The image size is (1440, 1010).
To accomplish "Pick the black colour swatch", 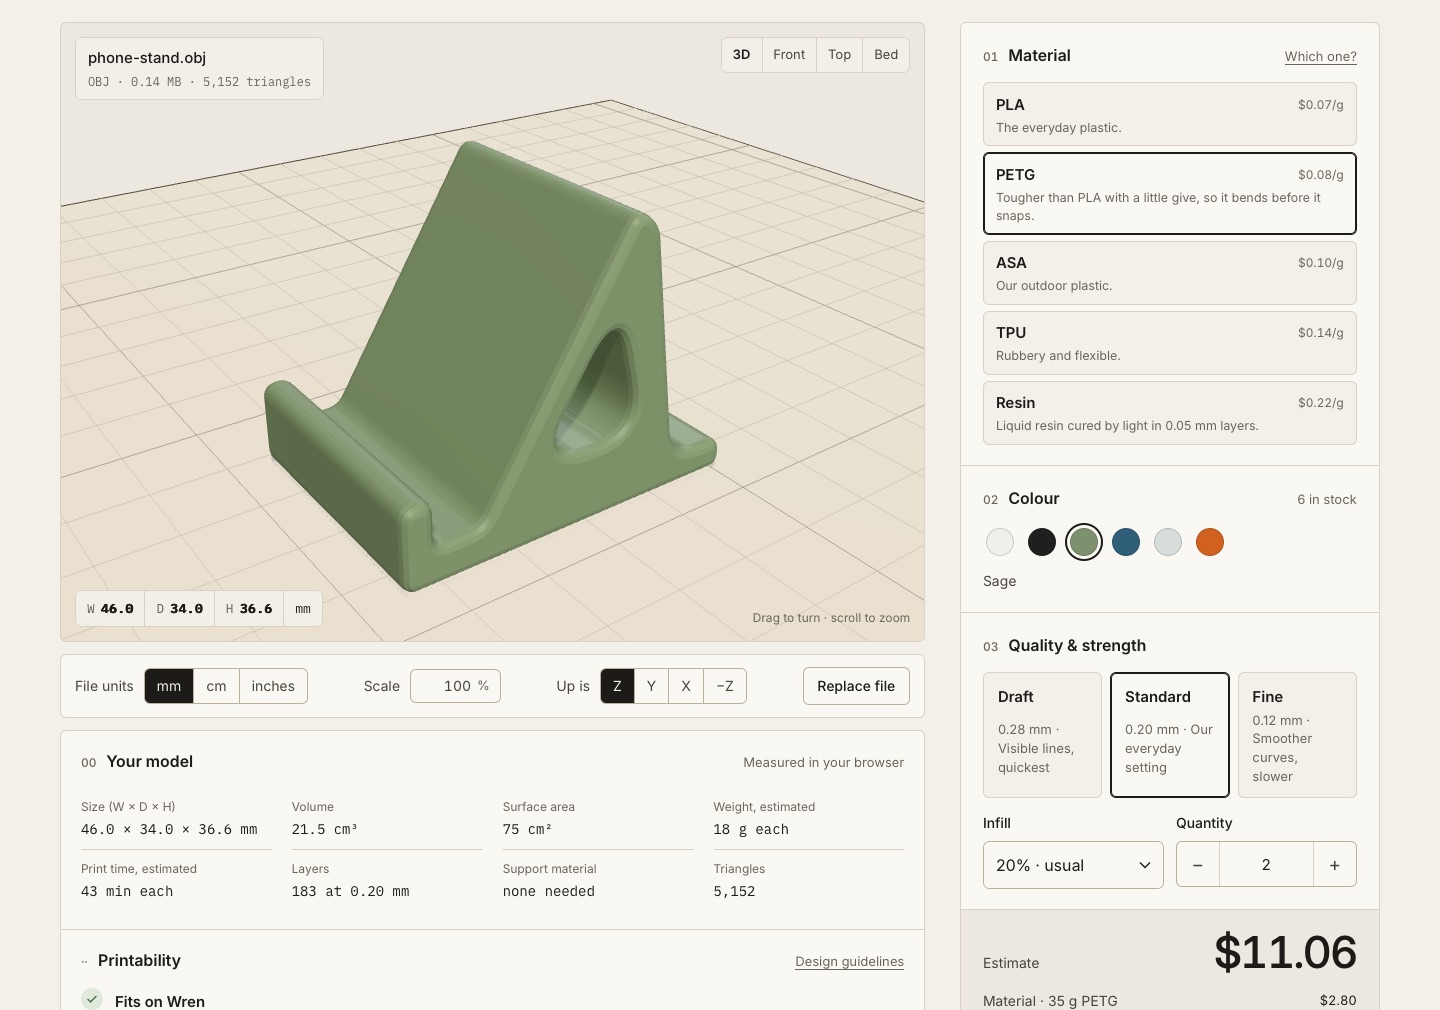I will 1042,542.
